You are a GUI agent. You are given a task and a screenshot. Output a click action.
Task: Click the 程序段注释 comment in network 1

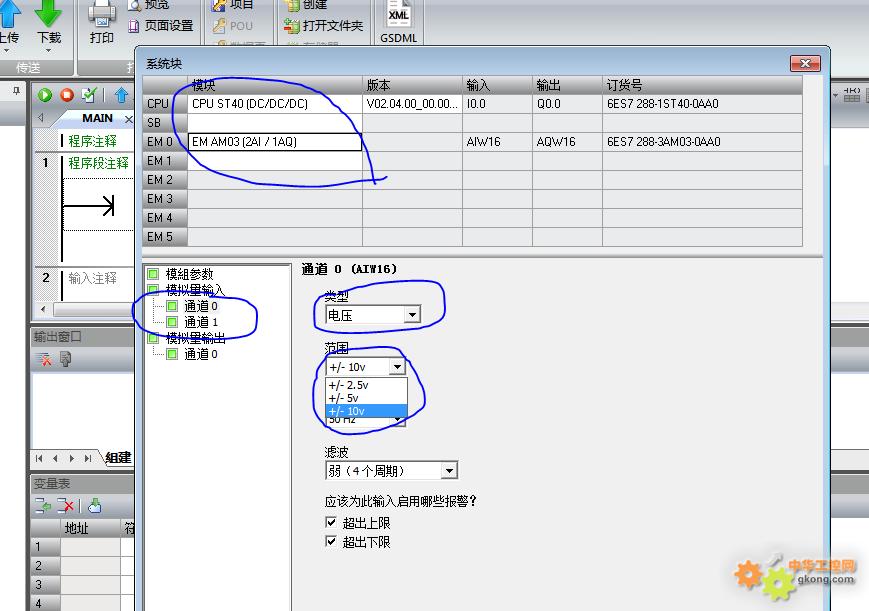coord(99,163)
